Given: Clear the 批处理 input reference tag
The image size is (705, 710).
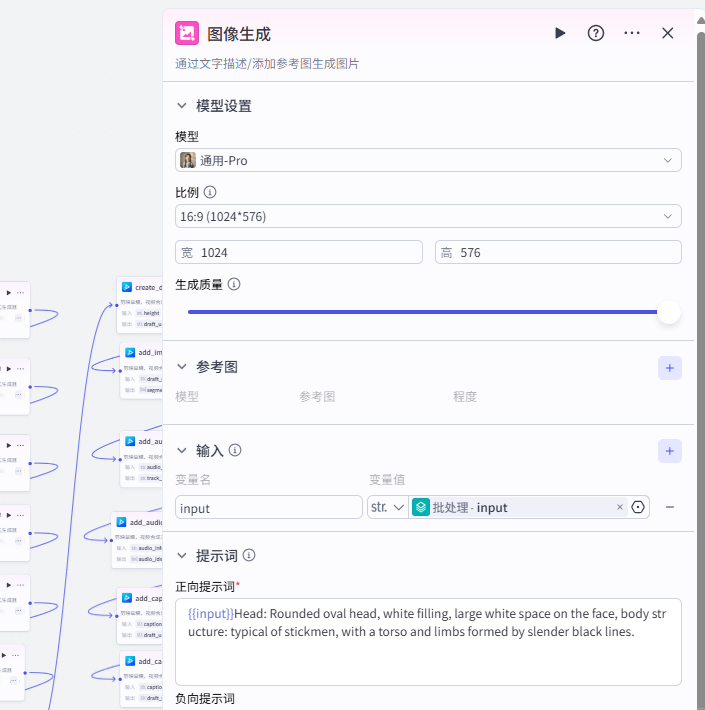Looking at the screenshot, I should [620, 507].
